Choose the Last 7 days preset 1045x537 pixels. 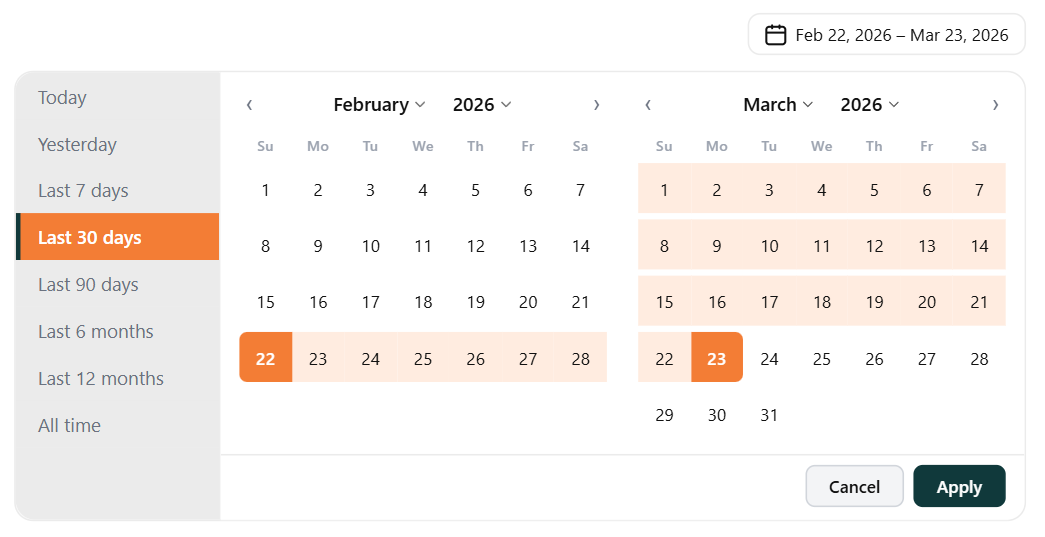coord(83,191)
